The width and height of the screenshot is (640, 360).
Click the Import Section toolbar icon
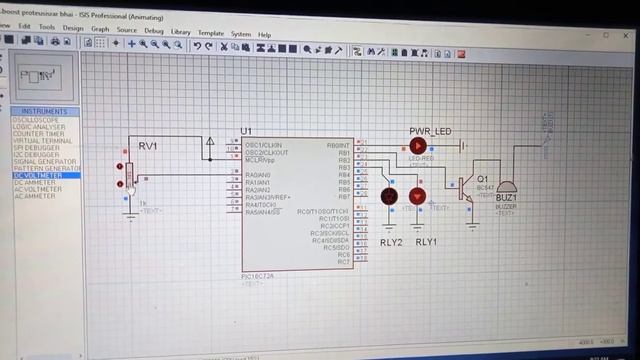point(27,40)
